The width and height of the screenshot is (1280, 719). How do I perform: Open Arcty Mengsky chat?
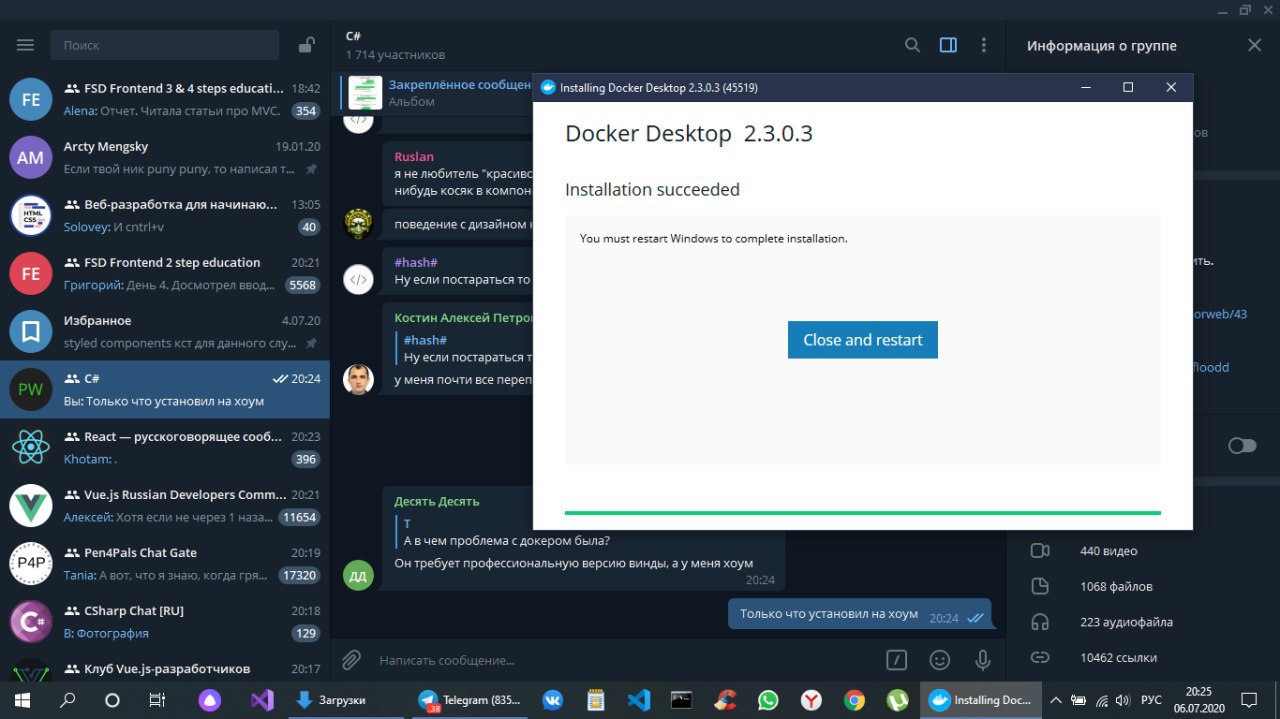coord(165,157)
